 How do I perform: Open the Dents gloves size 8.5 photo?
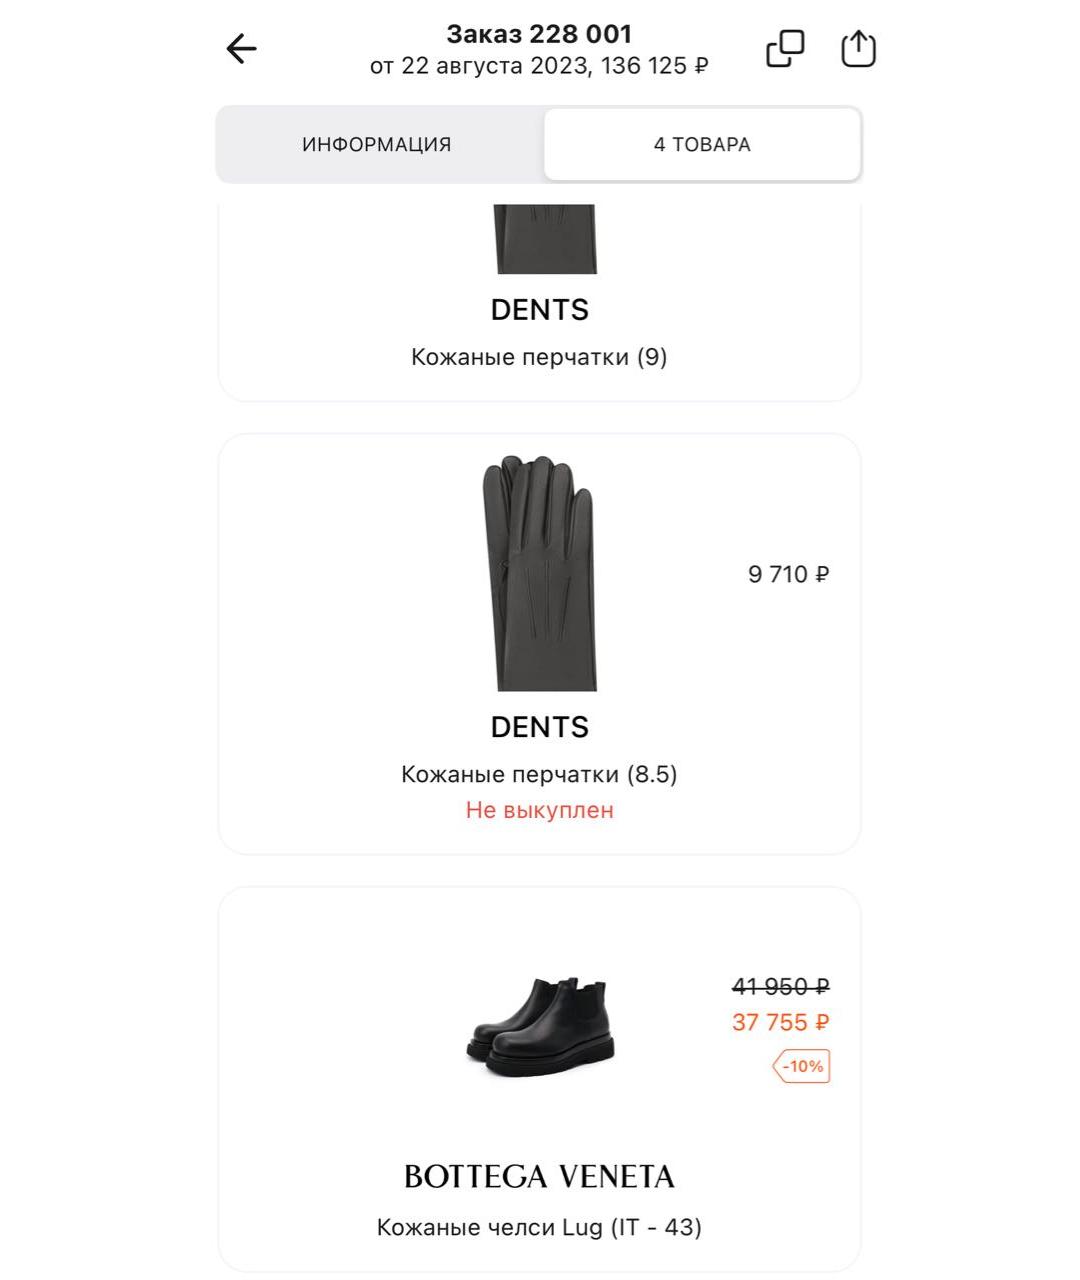pos(539,573)
